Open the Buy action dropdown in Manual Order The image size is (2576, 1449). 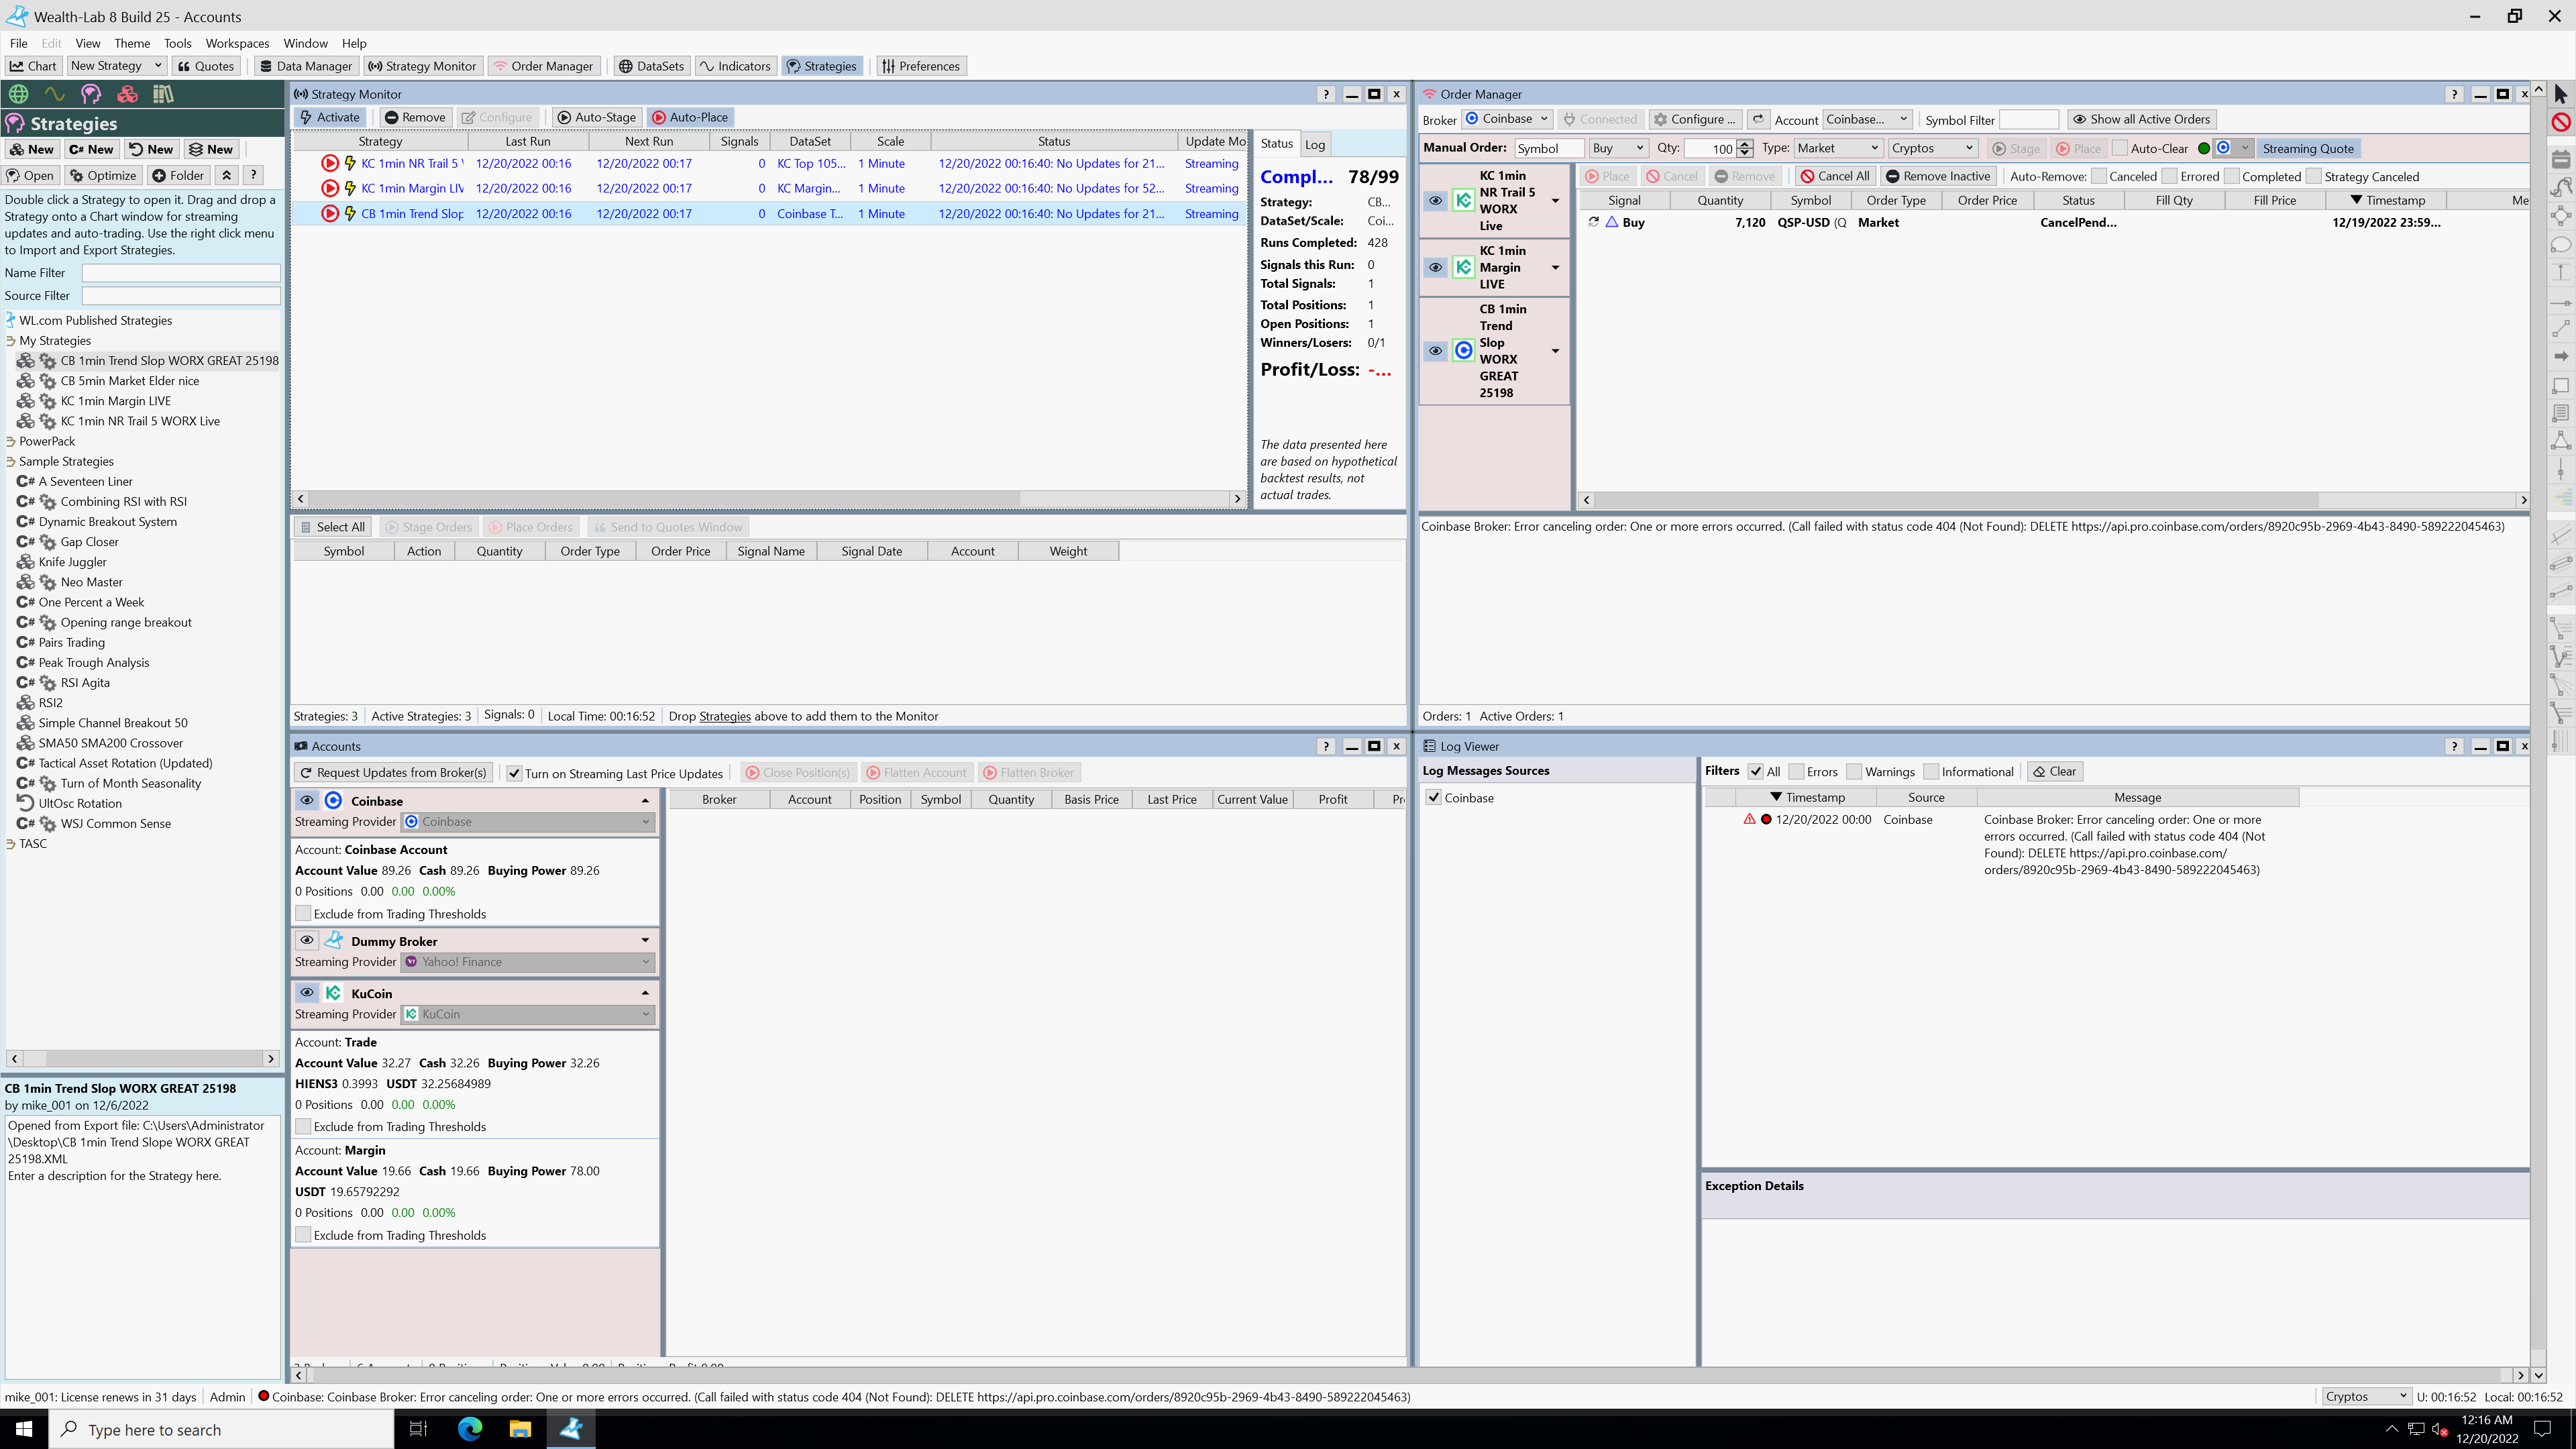point(1617,148)
